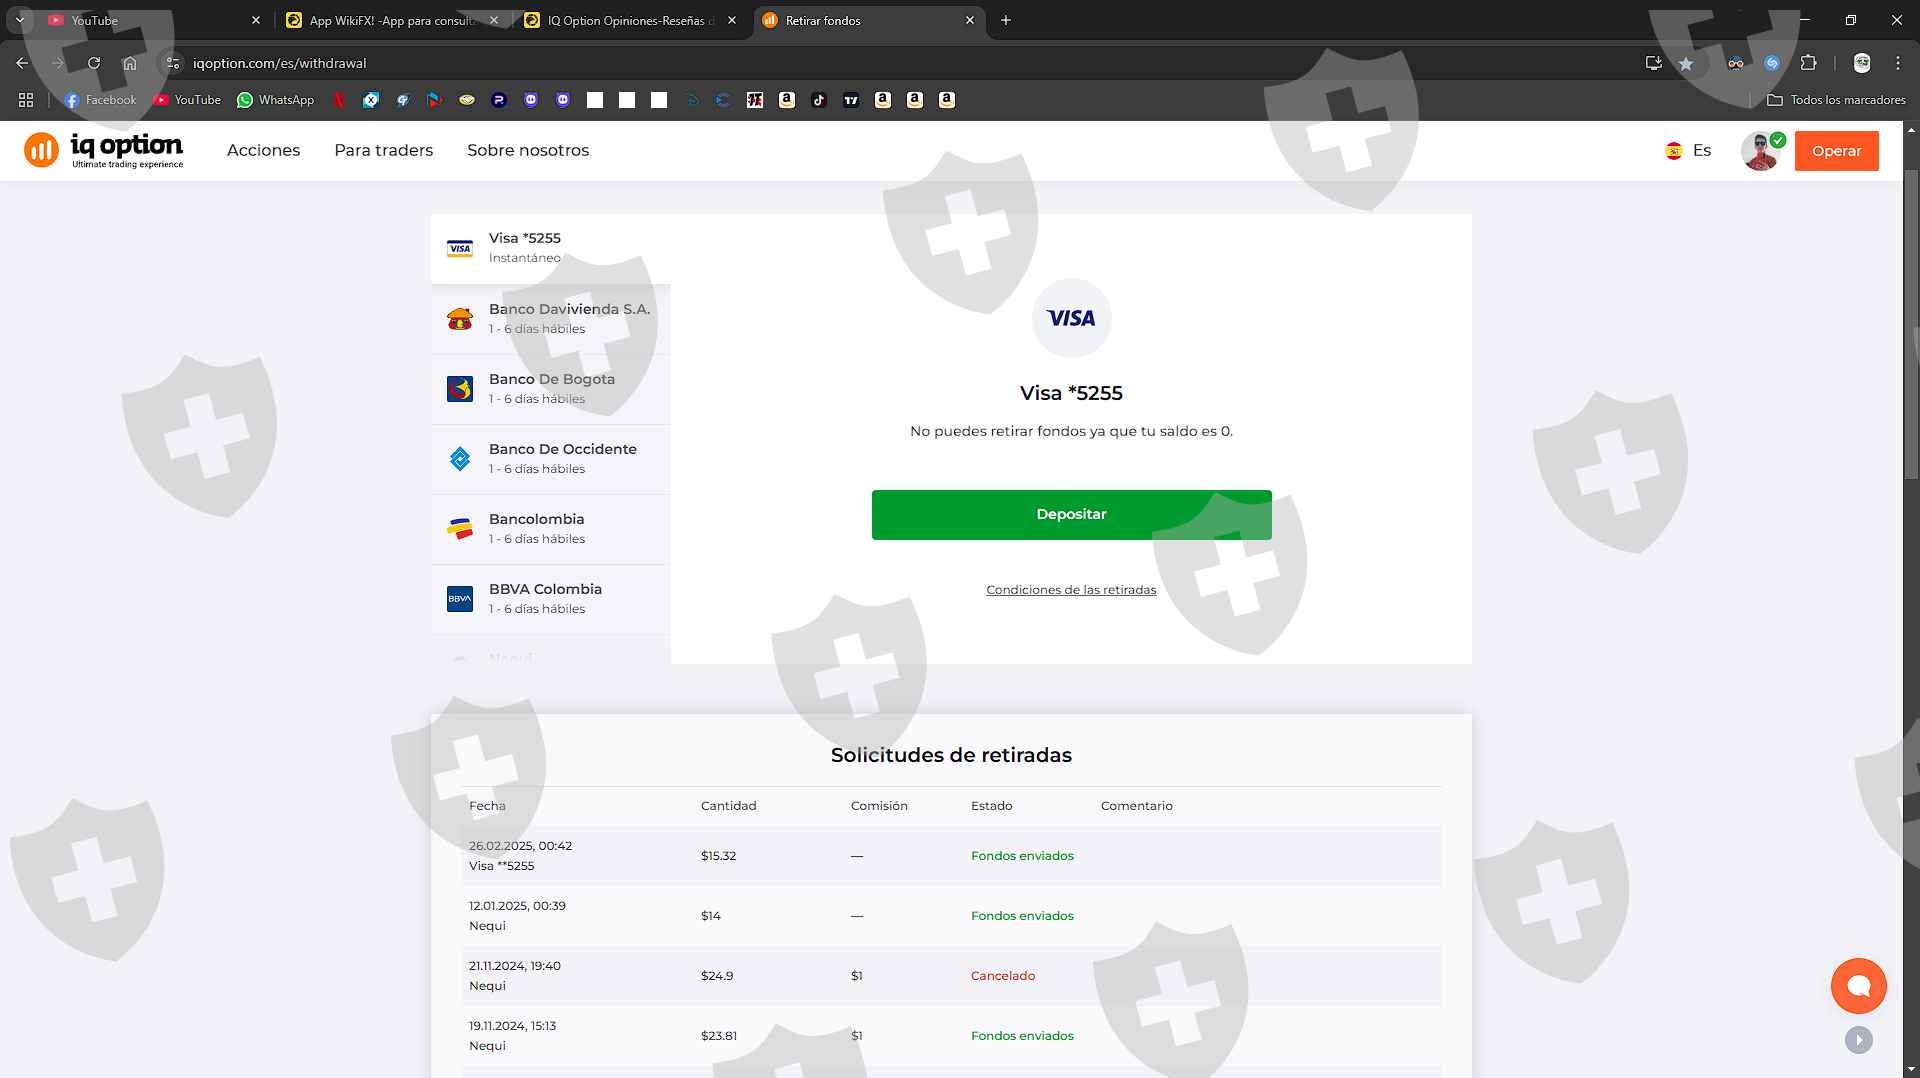
Task: Click the green Depositar button
Action: point(1071,515)
